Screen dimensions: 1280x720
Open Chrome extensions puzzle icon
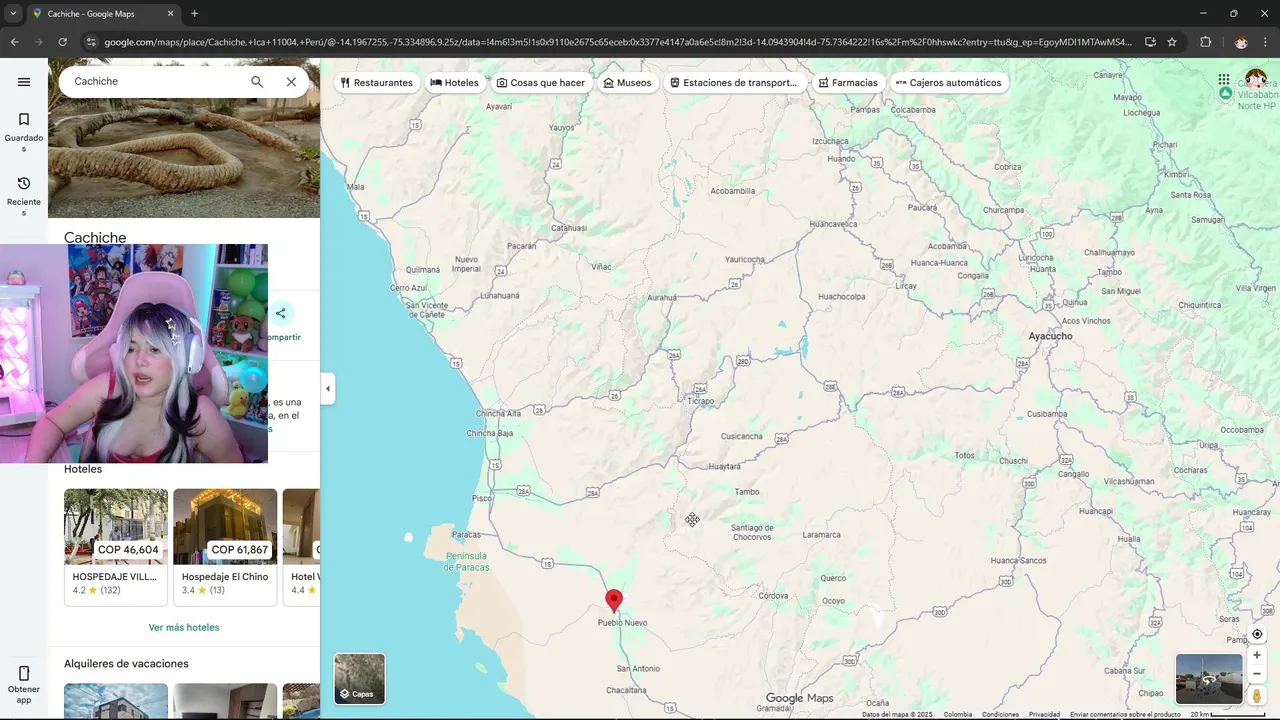1205,42
